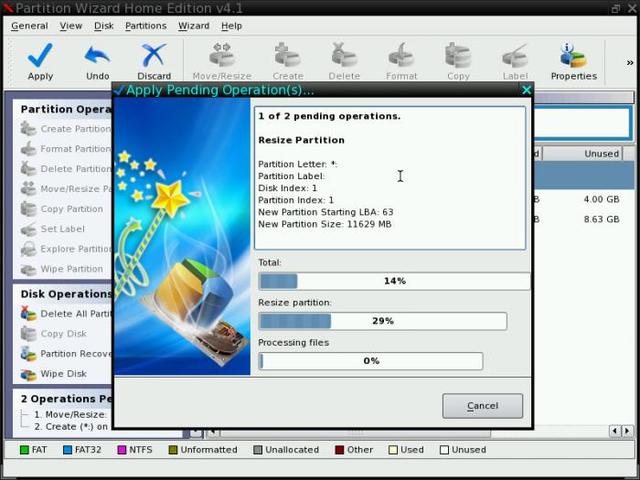The height and width of the screenshot is (480, 640).
Task: Click horizontal scrollbar right arrow
Action: coord(627,431)
